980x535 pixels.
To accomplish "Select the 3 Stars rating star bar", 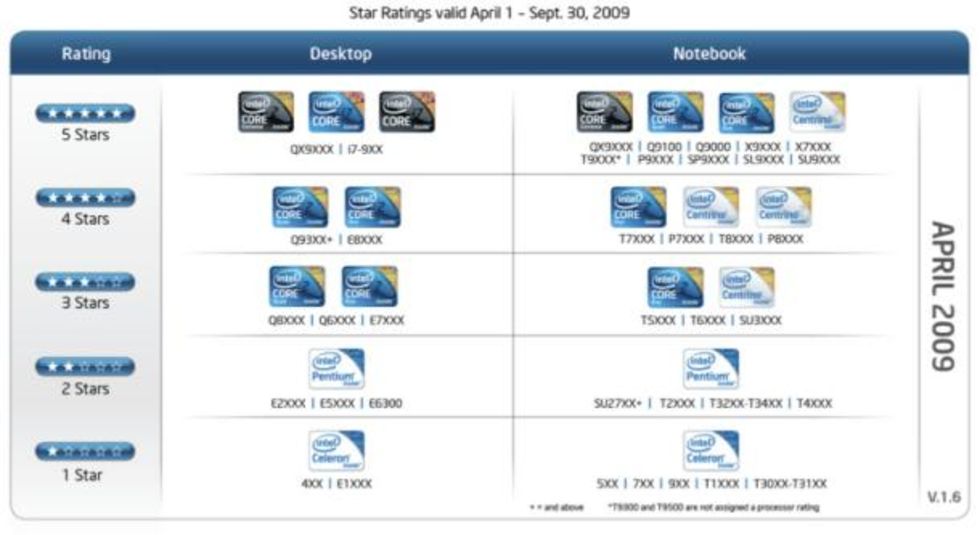I will pos(85,283).
